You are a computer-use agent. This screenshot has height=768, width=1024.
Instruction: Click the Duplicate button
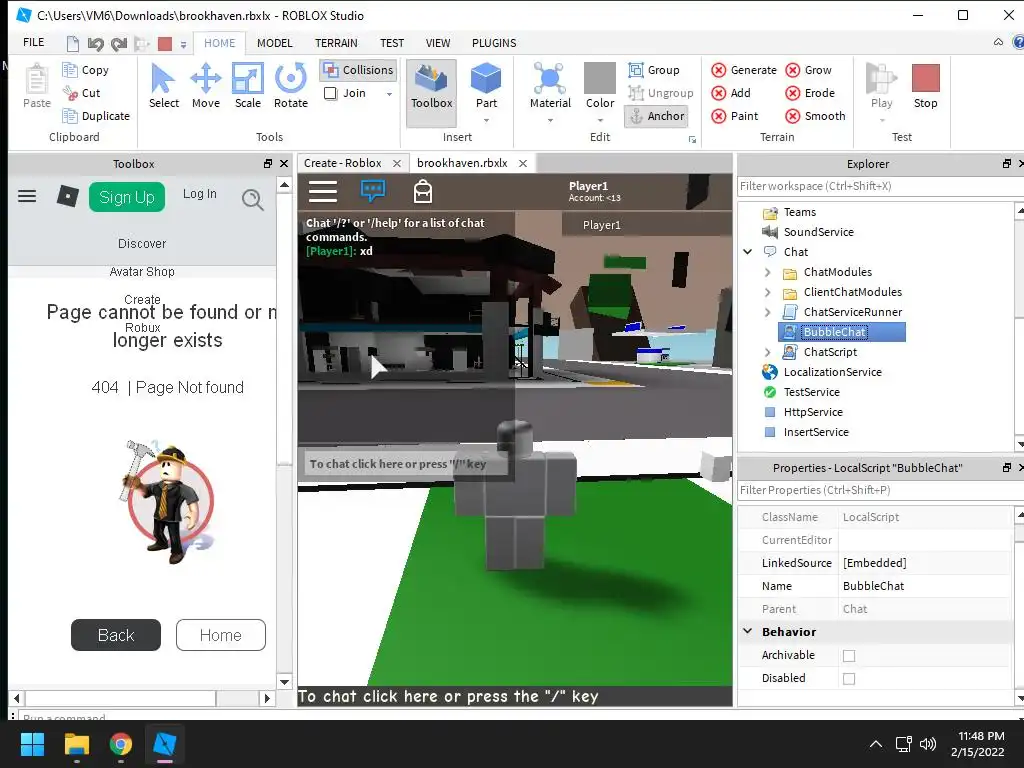96,116
